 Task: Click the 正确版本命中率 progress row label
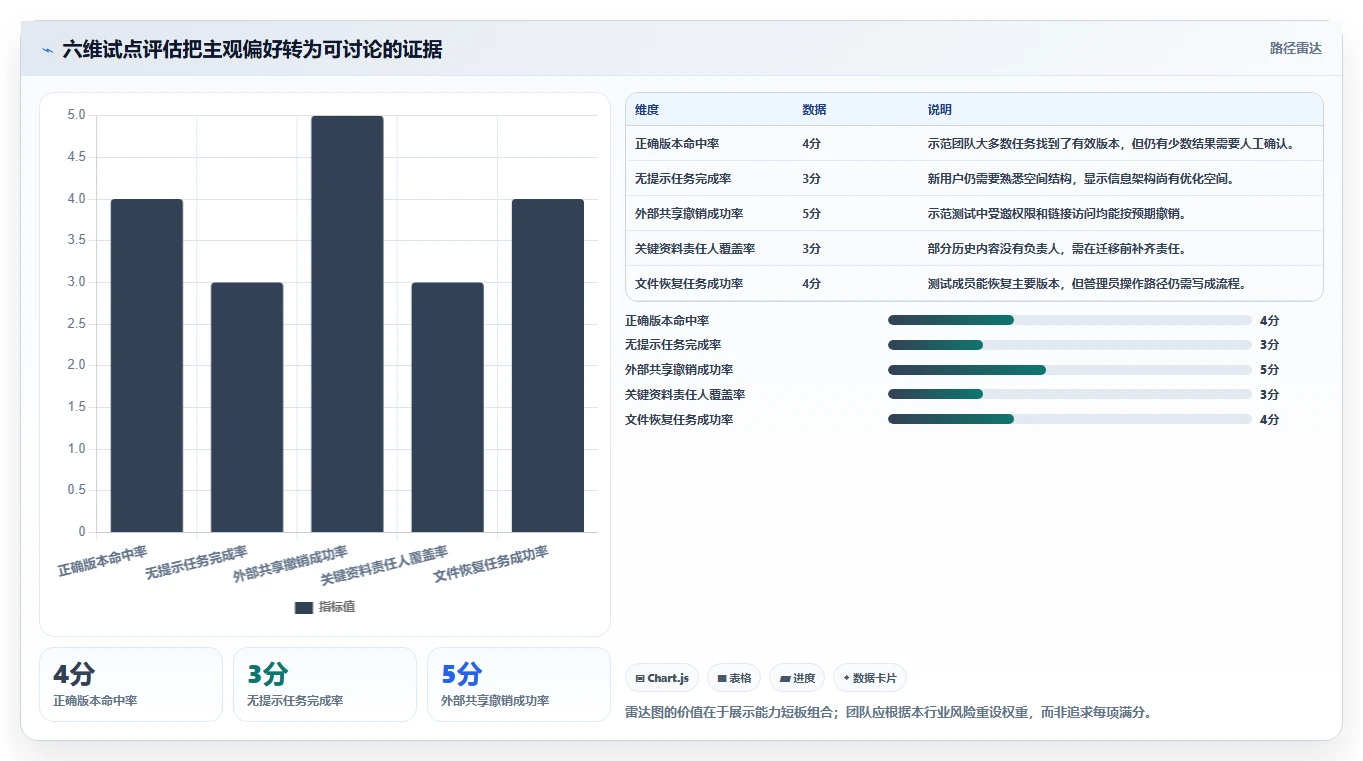(667, 321)
